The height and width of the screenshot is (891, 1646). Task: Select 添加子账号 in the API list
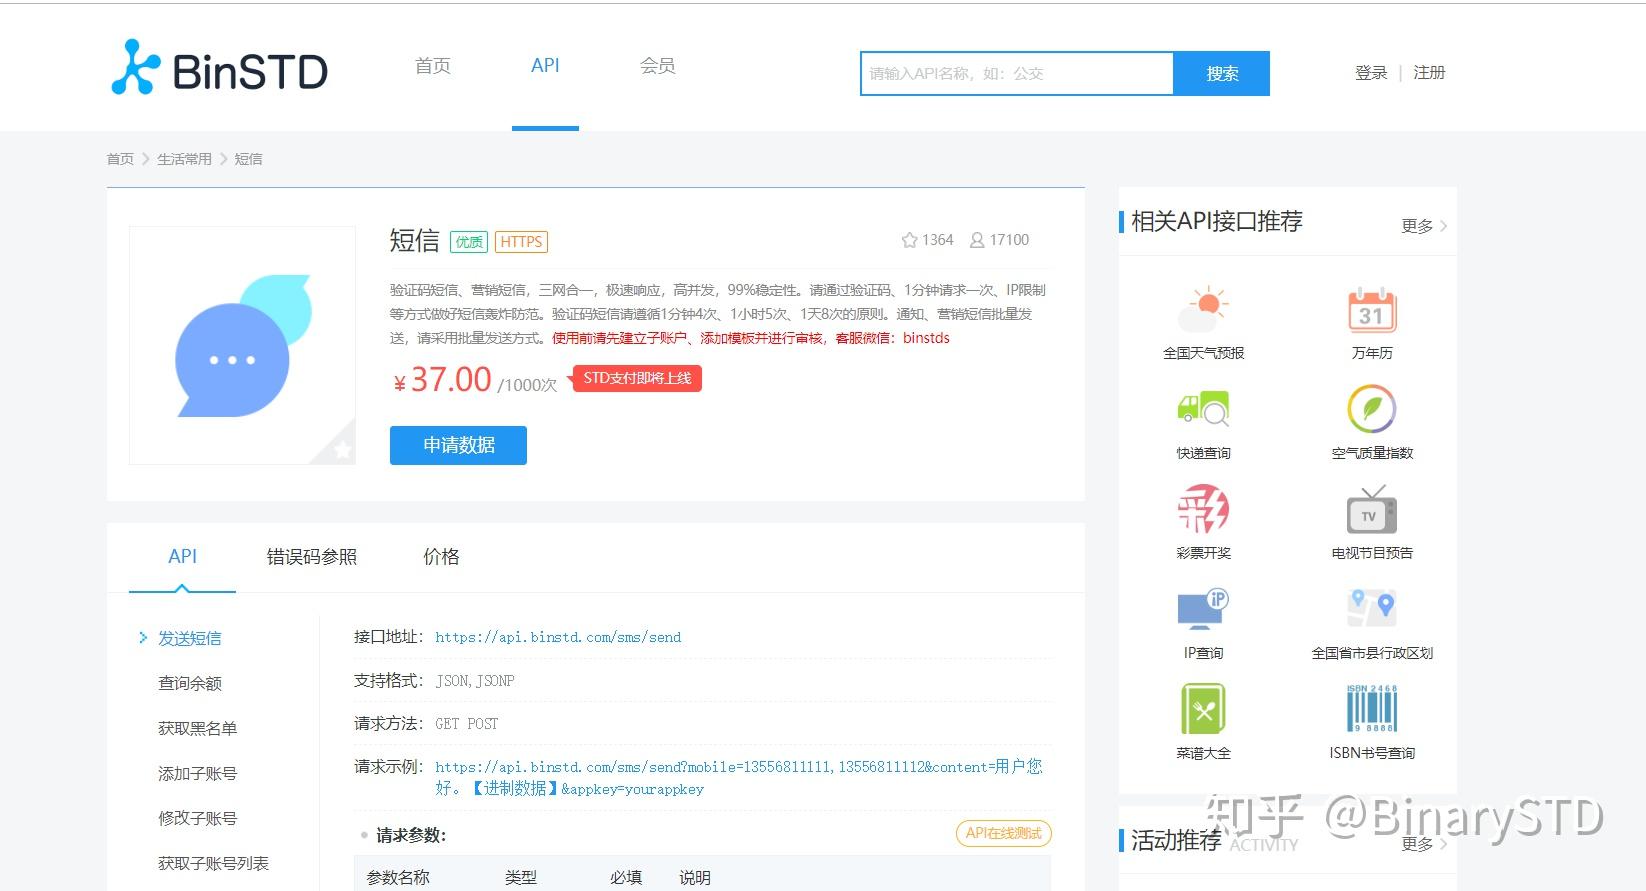[x=197, y=773]
